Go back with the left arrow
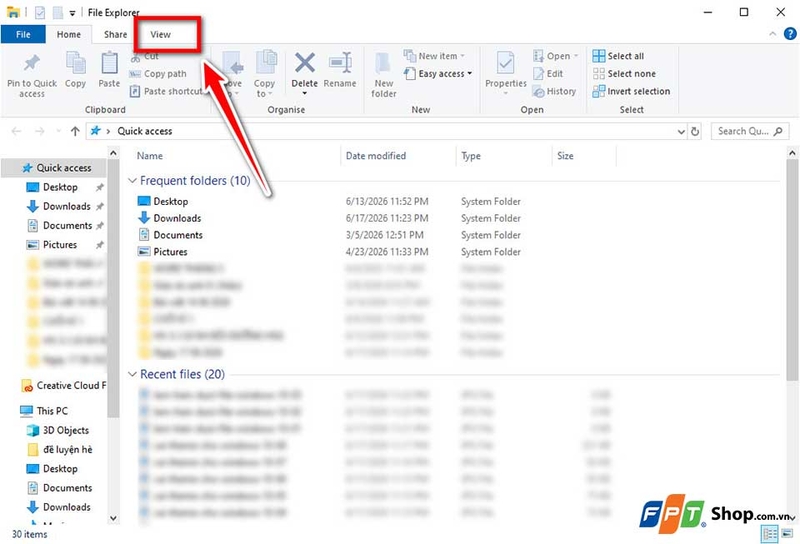 pyautogui.click(x=16, y=131)
